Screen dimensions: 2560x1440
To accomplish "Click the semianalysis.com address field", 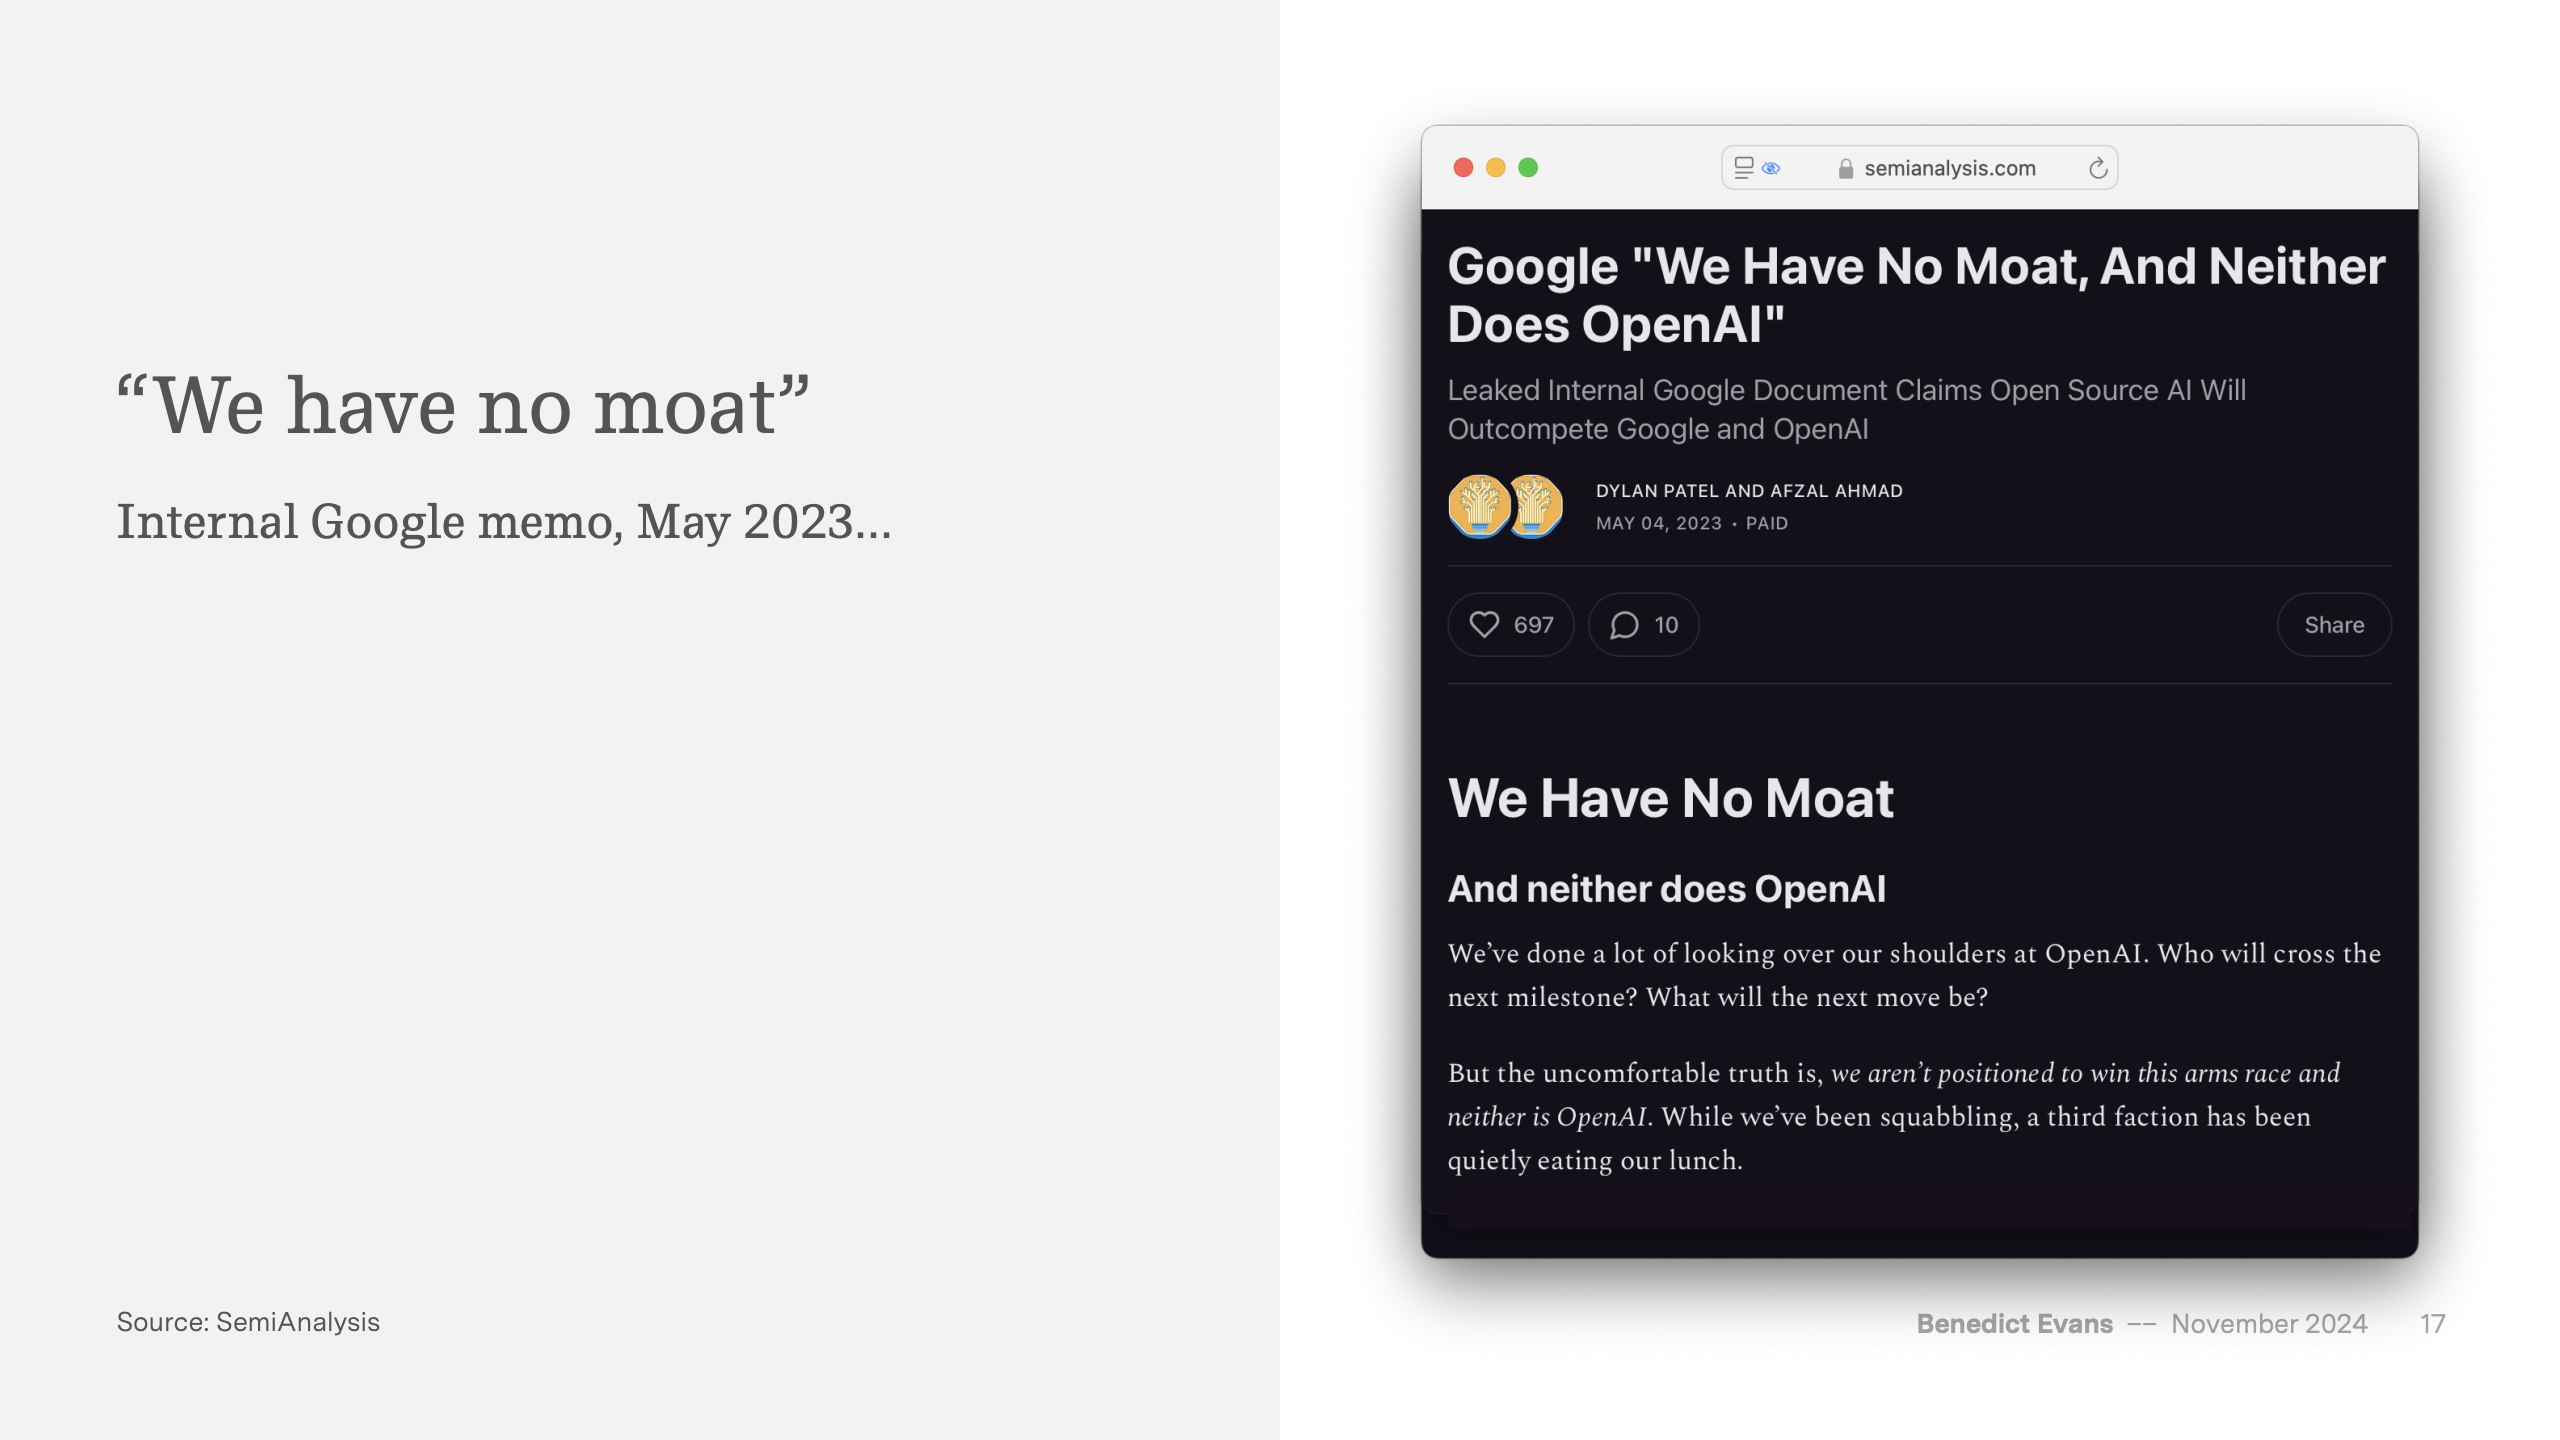I will click(x=1949, y=168).
